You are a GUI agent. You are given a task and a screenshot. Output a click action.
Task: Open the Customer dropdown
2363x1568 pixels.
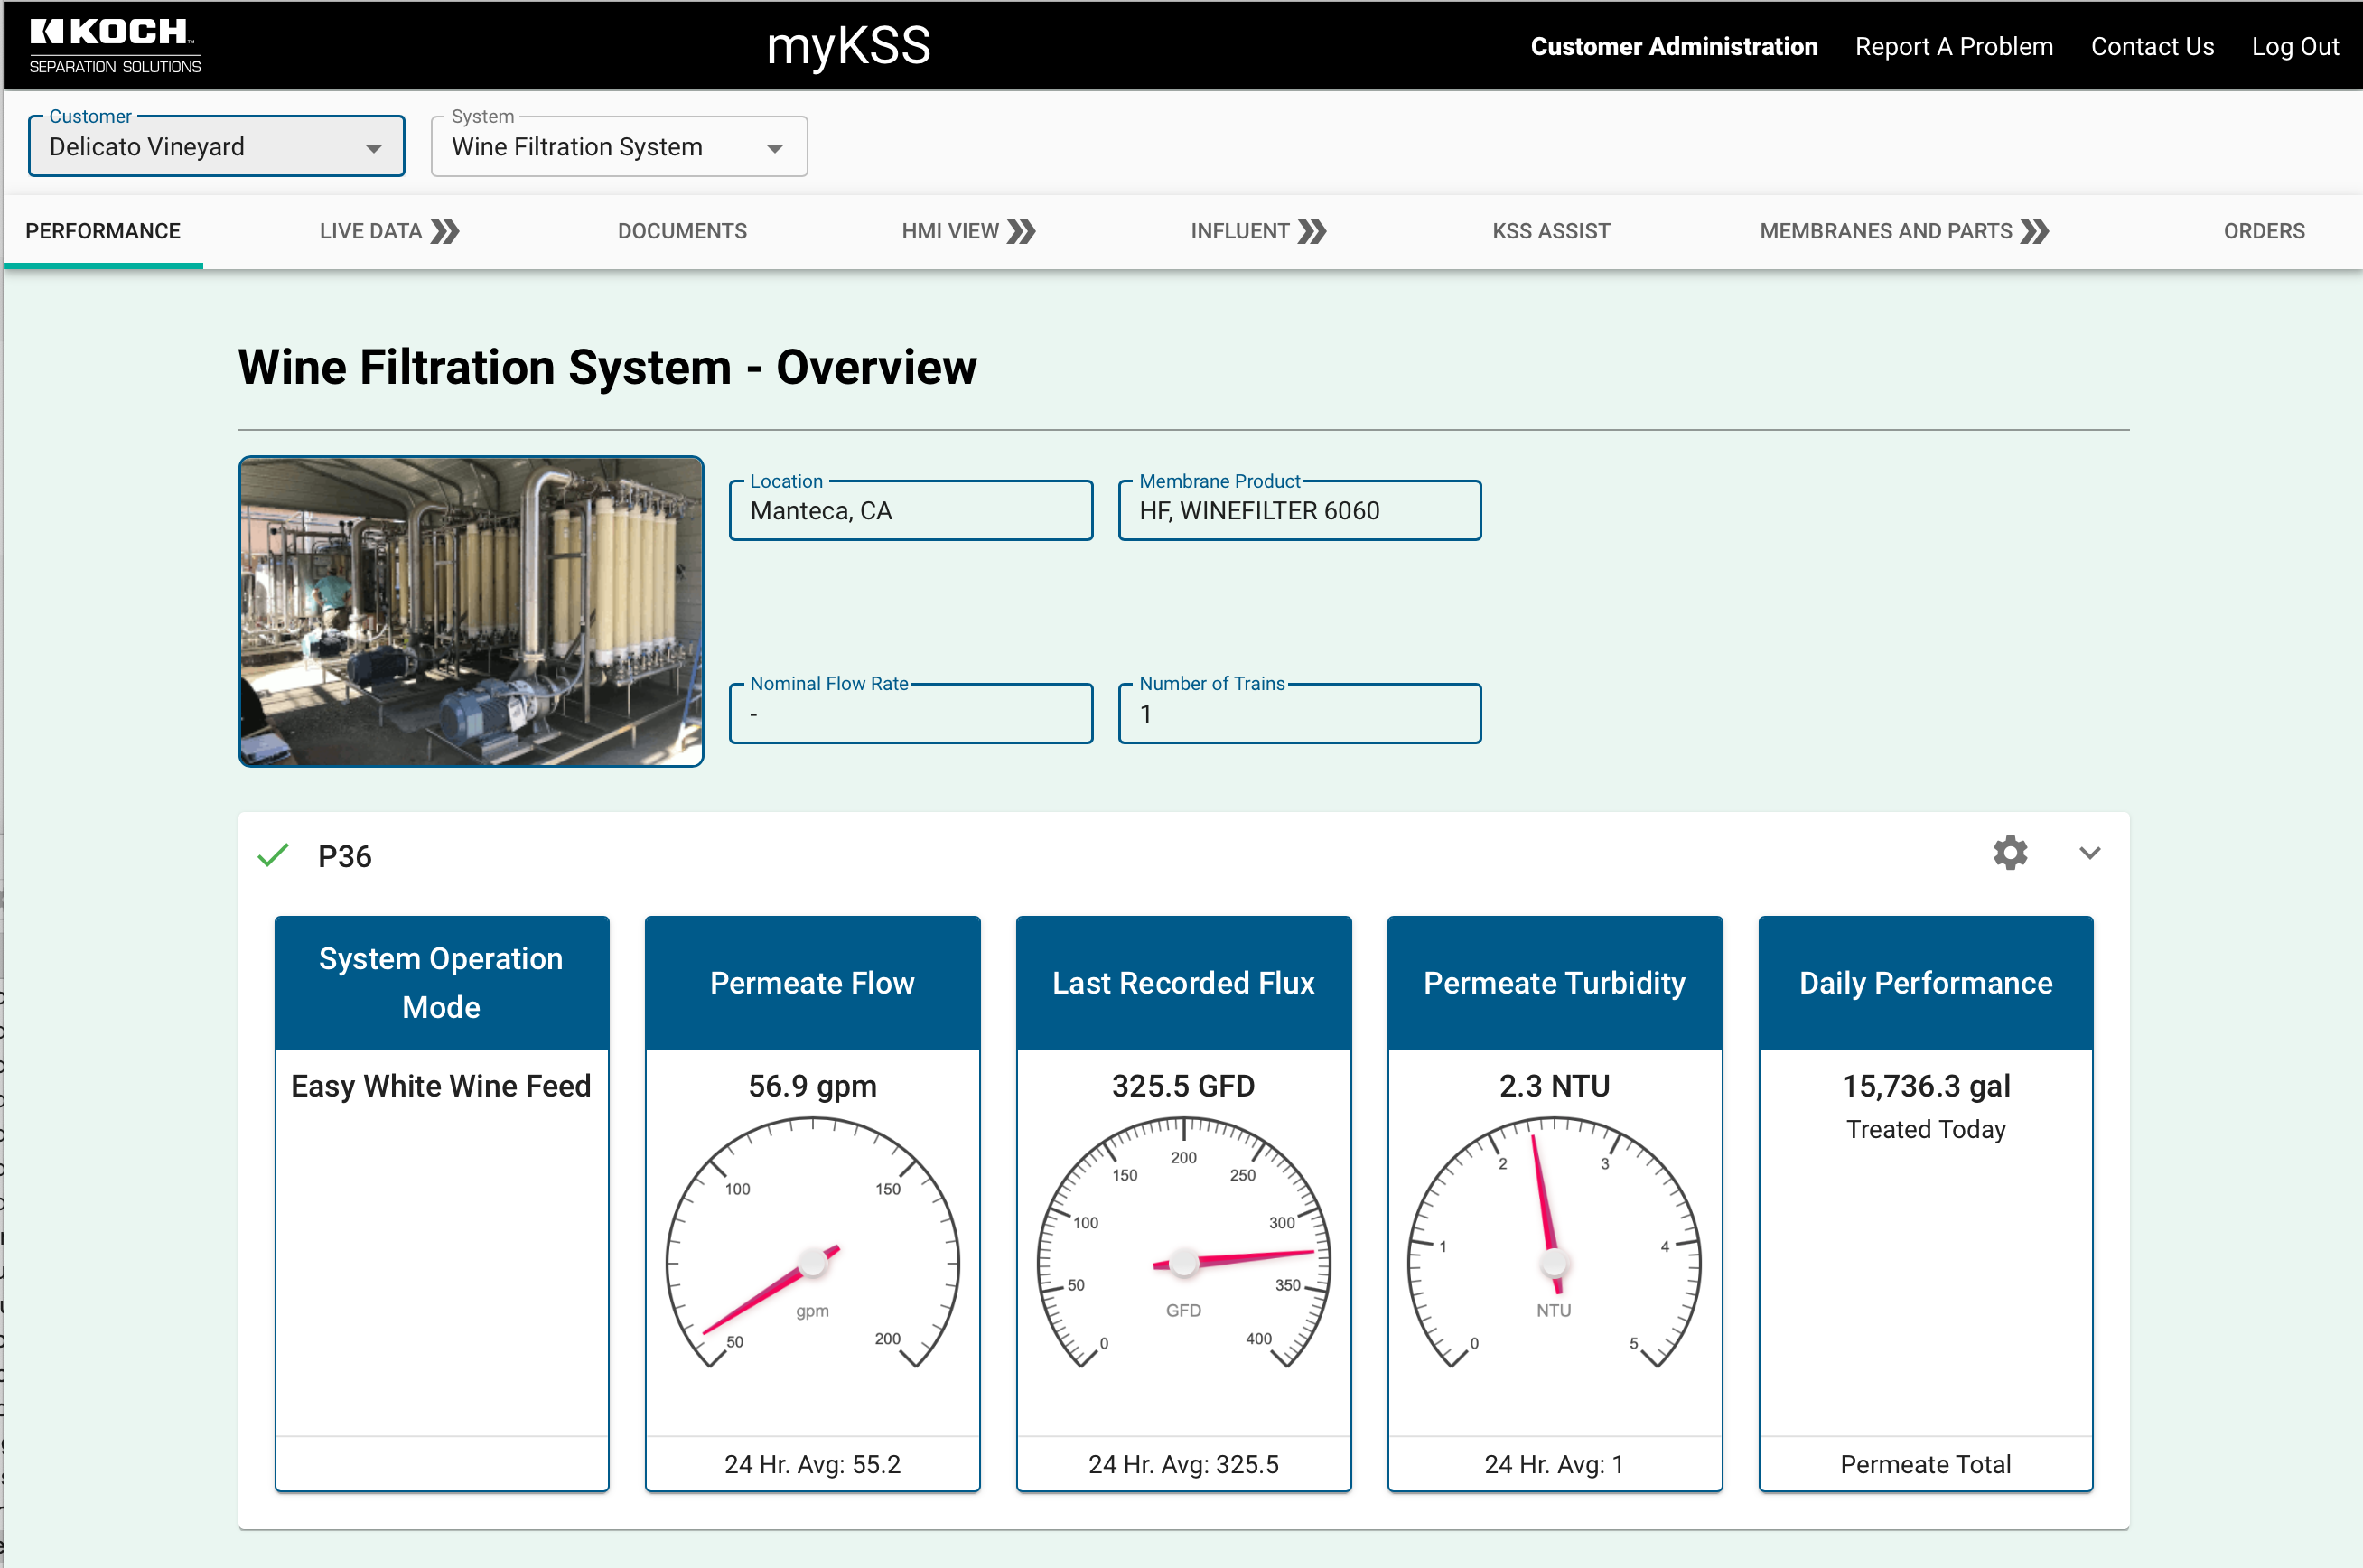tap(217, 146)
